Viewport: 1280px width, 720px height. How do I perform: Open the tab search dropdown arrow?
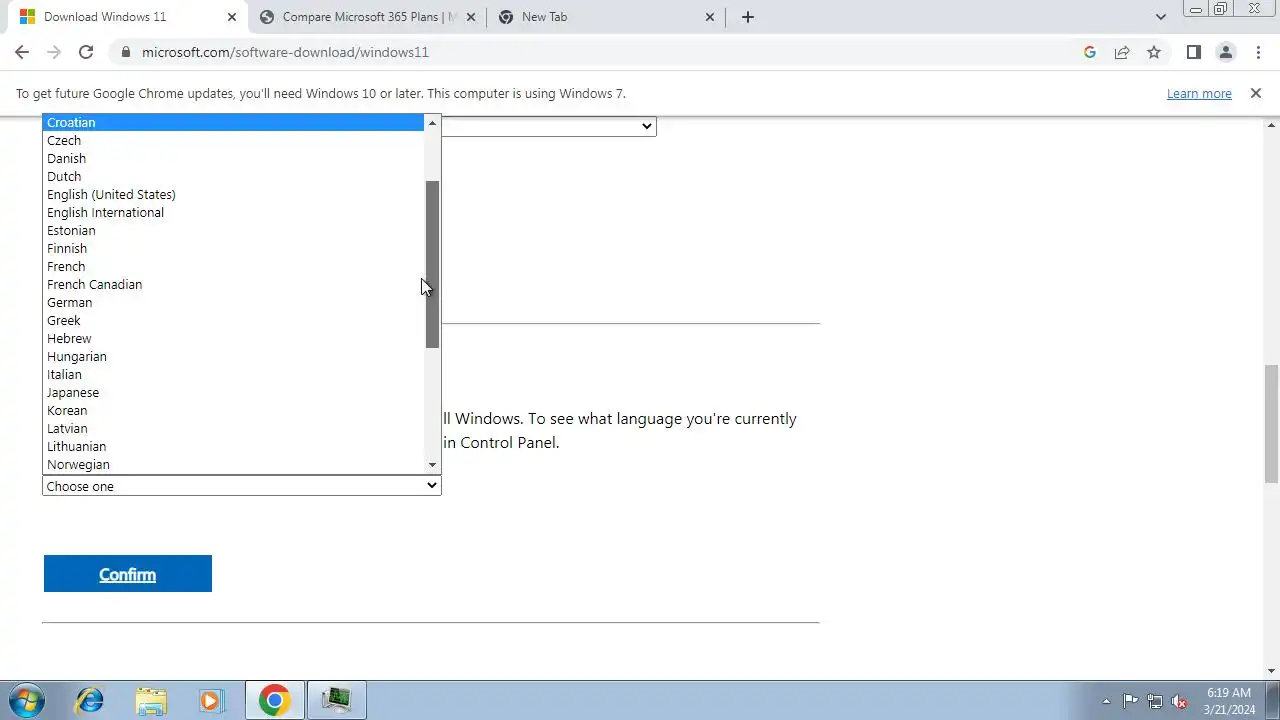click(x=1161, y=17)
